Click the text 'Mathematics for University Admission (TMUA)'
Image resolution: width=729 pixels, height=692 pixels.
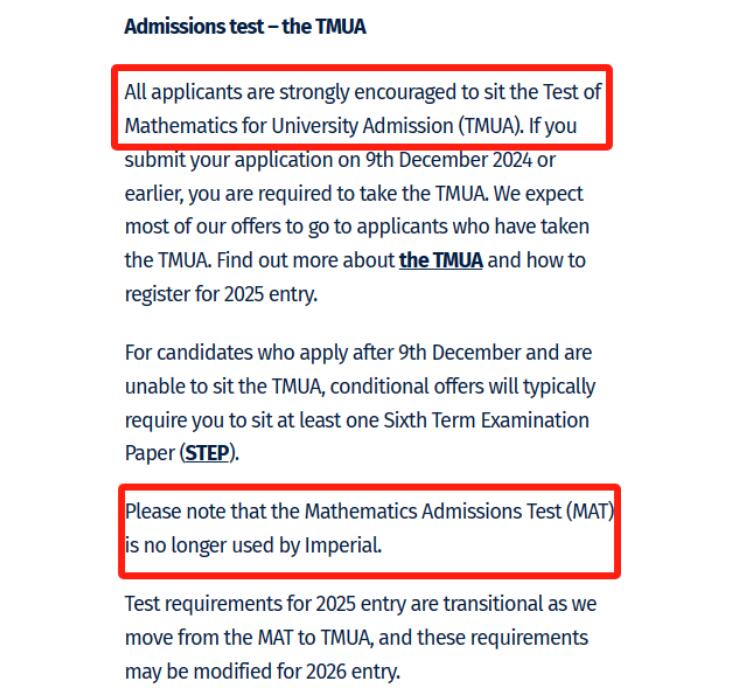(322, 126)
